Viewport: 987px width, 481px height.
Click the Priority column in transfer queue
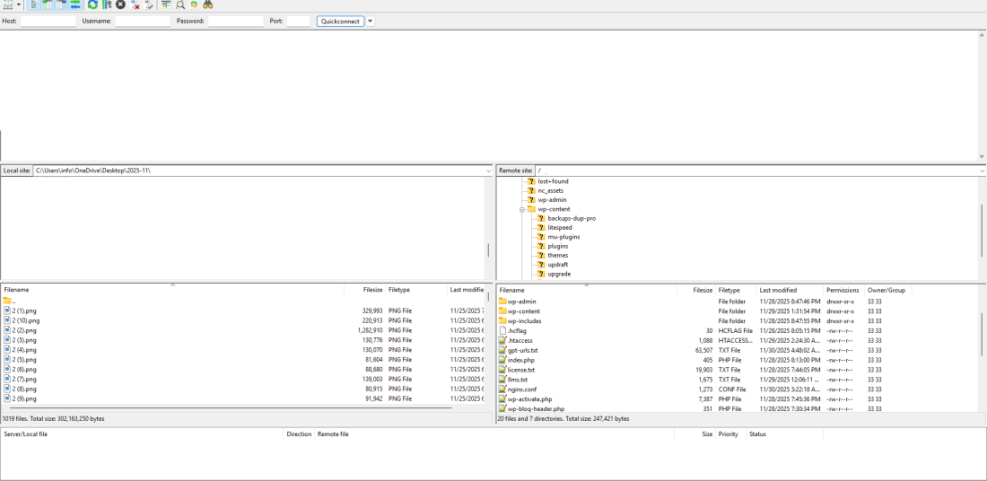click(x=730, y=434)
